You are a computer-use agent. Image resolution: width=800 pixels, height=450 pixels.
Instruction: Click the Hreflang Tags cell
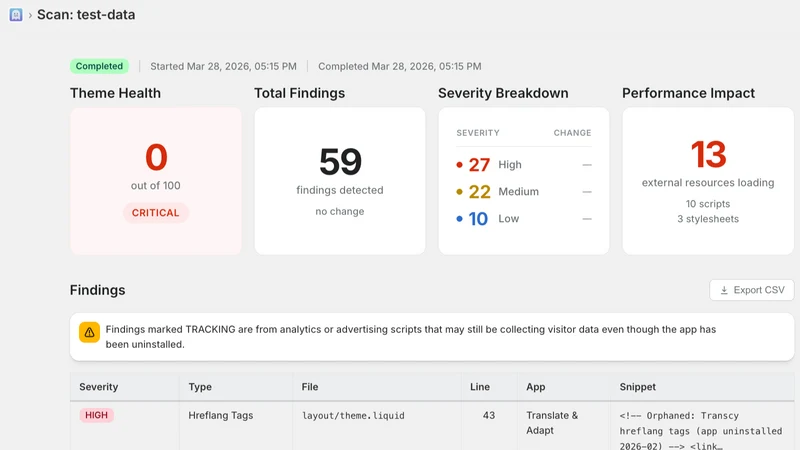(220, 415)
